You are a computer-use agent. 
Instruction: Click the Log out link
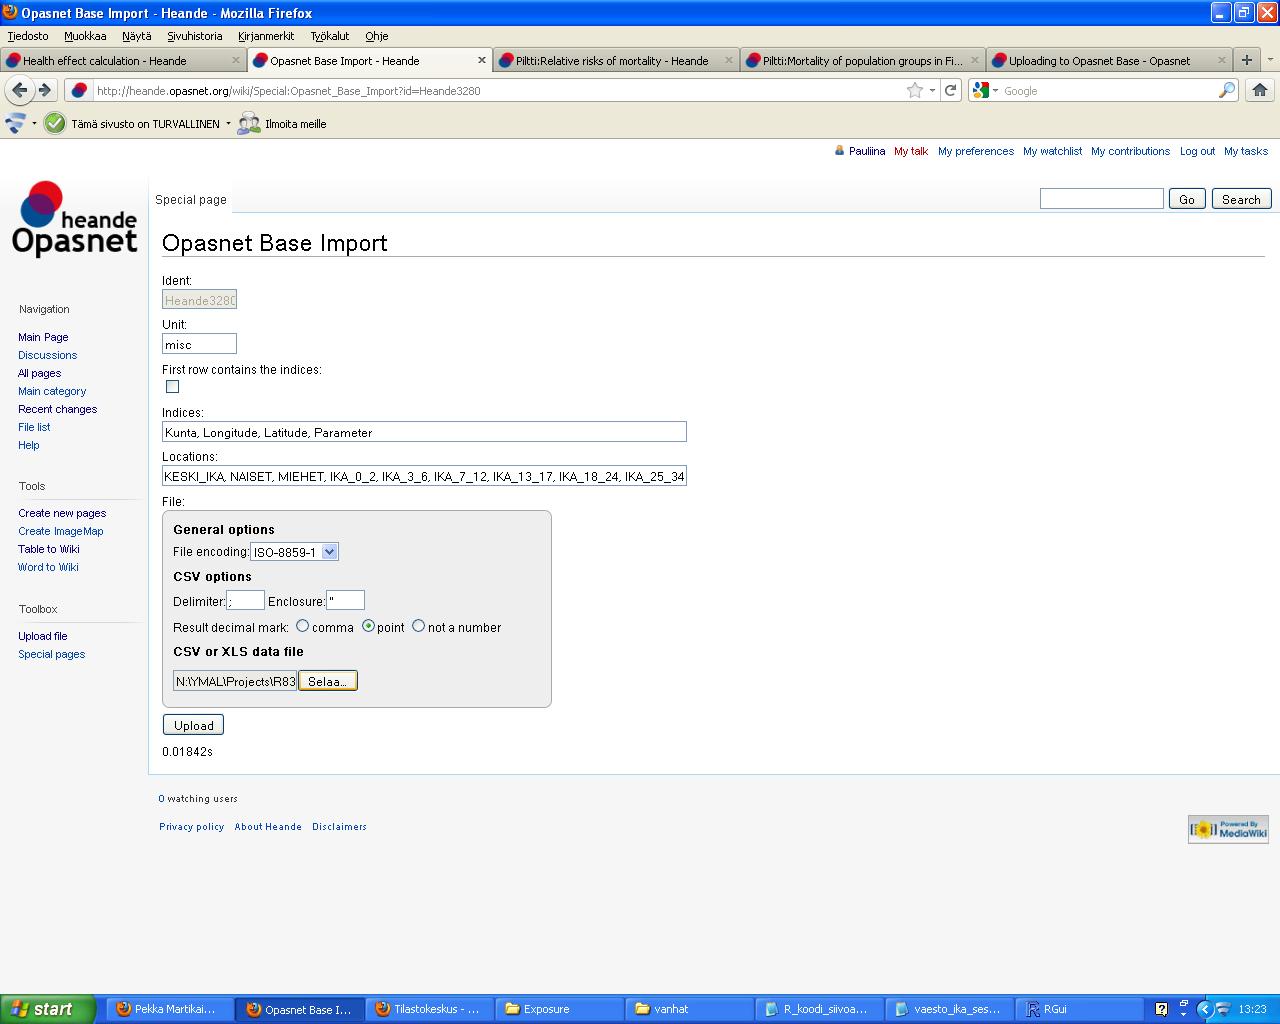click(1197, 151)
